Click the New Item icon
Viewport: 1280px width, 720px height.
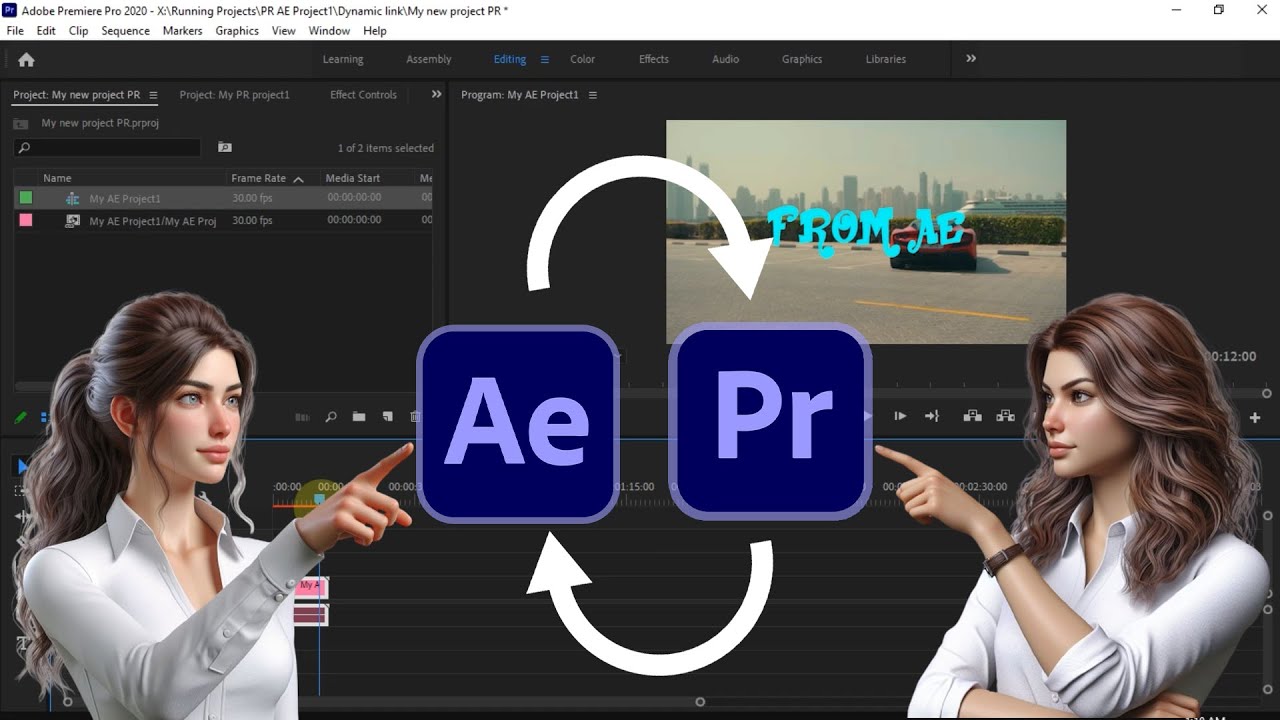point(387,417)
